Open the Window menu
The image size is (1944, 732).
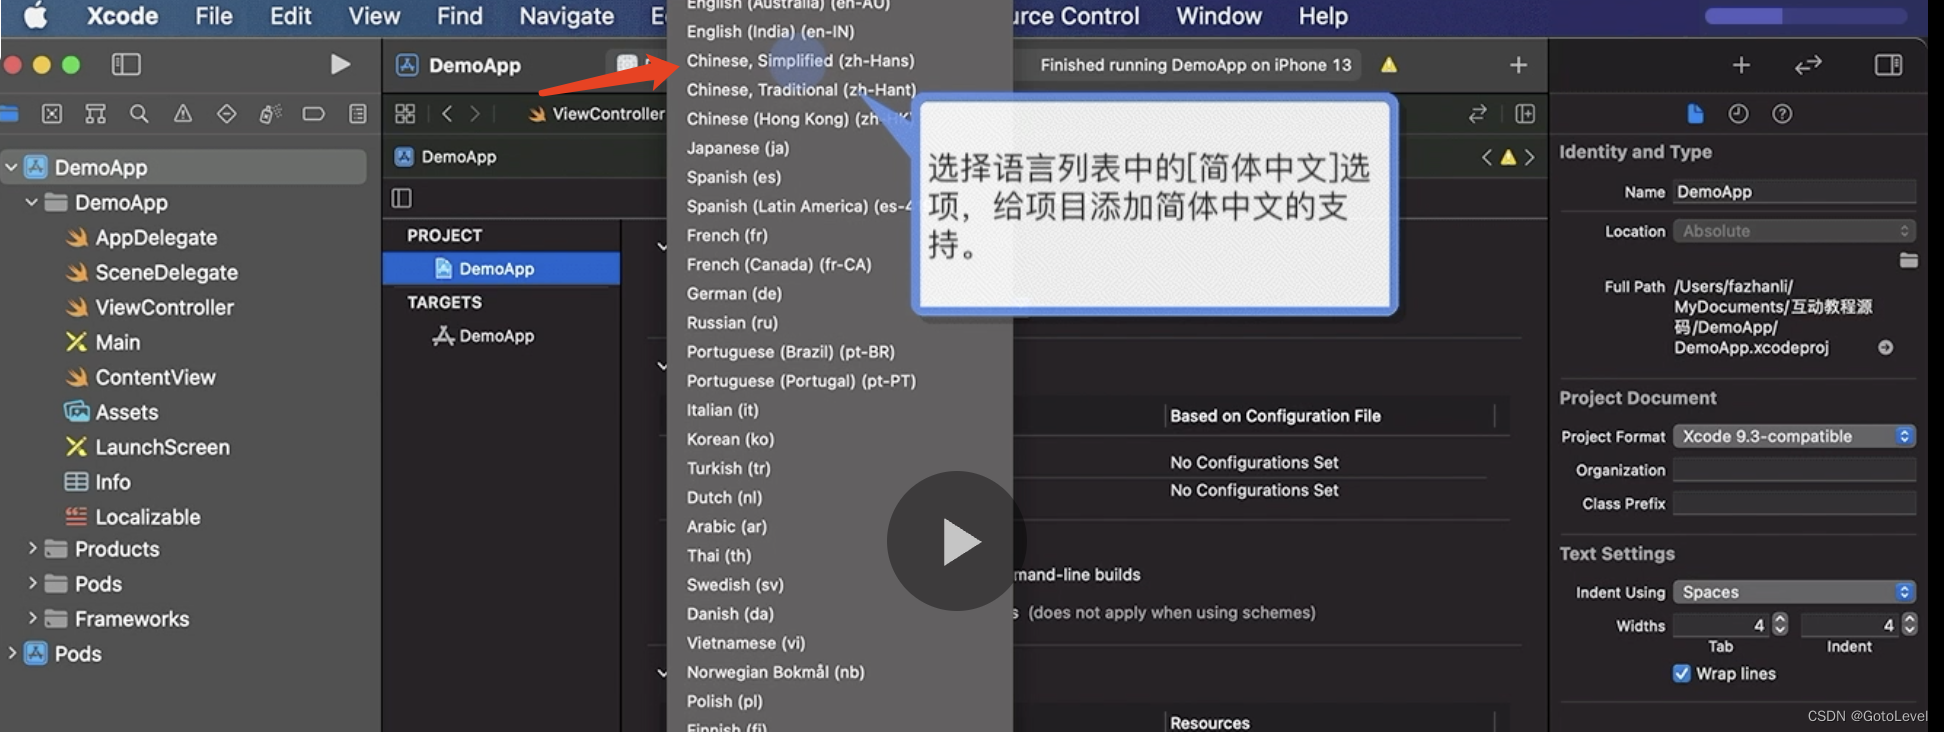click(1218, 16)
